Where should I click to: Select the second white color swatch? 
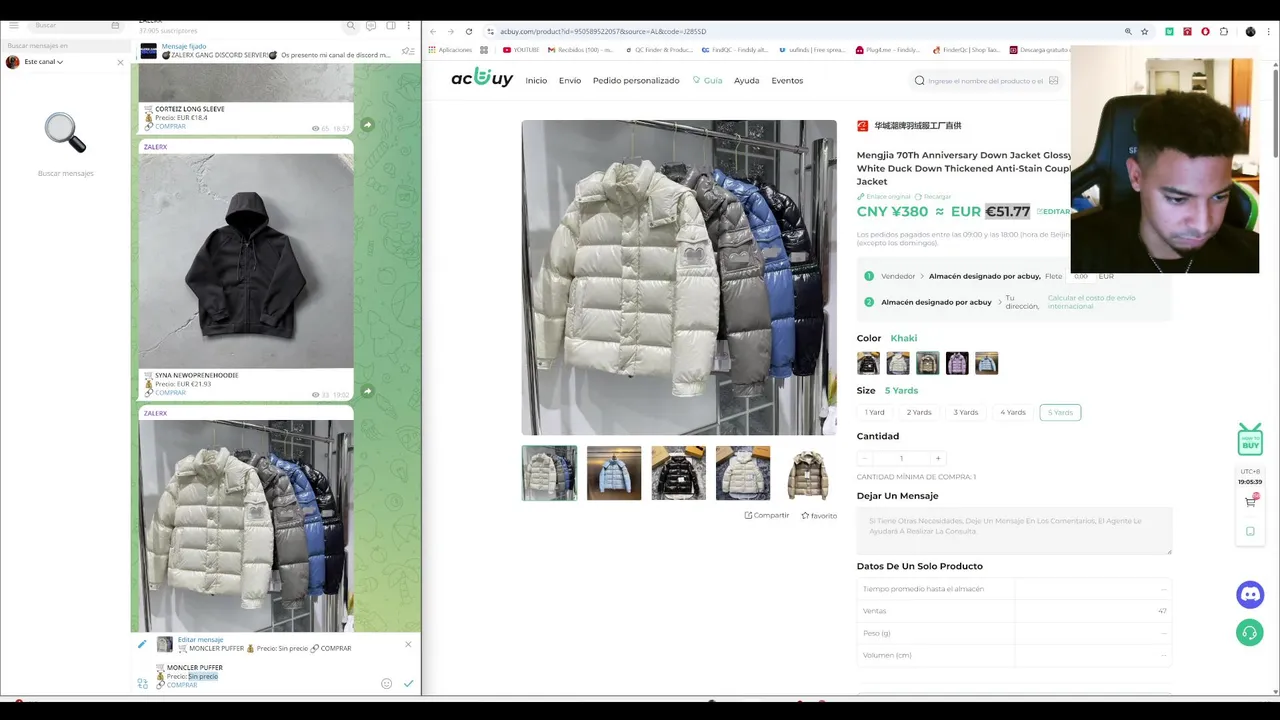coord(898,363)
